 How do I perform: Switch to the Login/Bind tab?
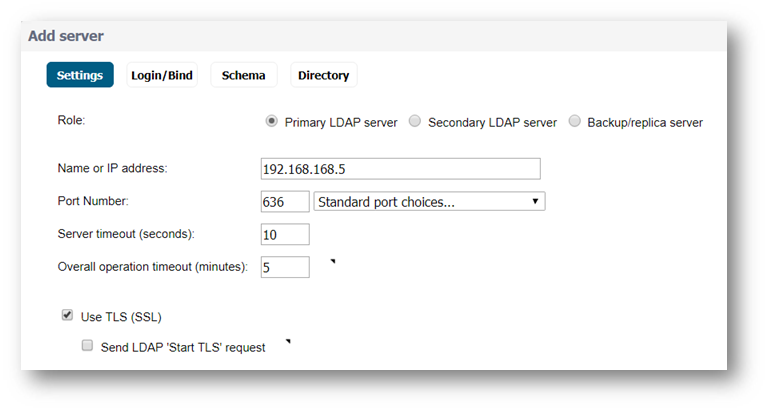[162, 75]
